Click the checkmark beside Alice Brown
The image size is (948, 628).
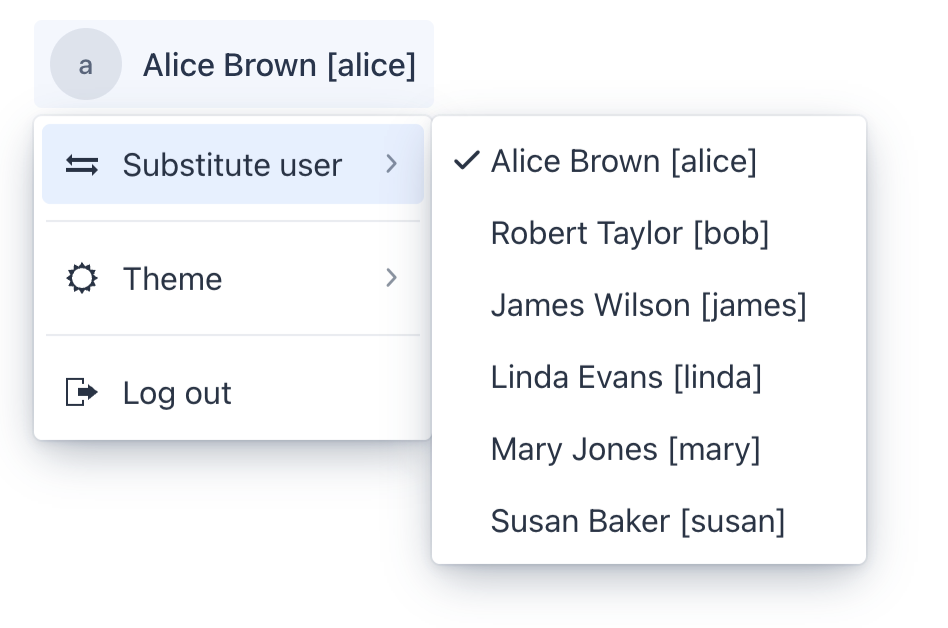click(x=466, y=160)
